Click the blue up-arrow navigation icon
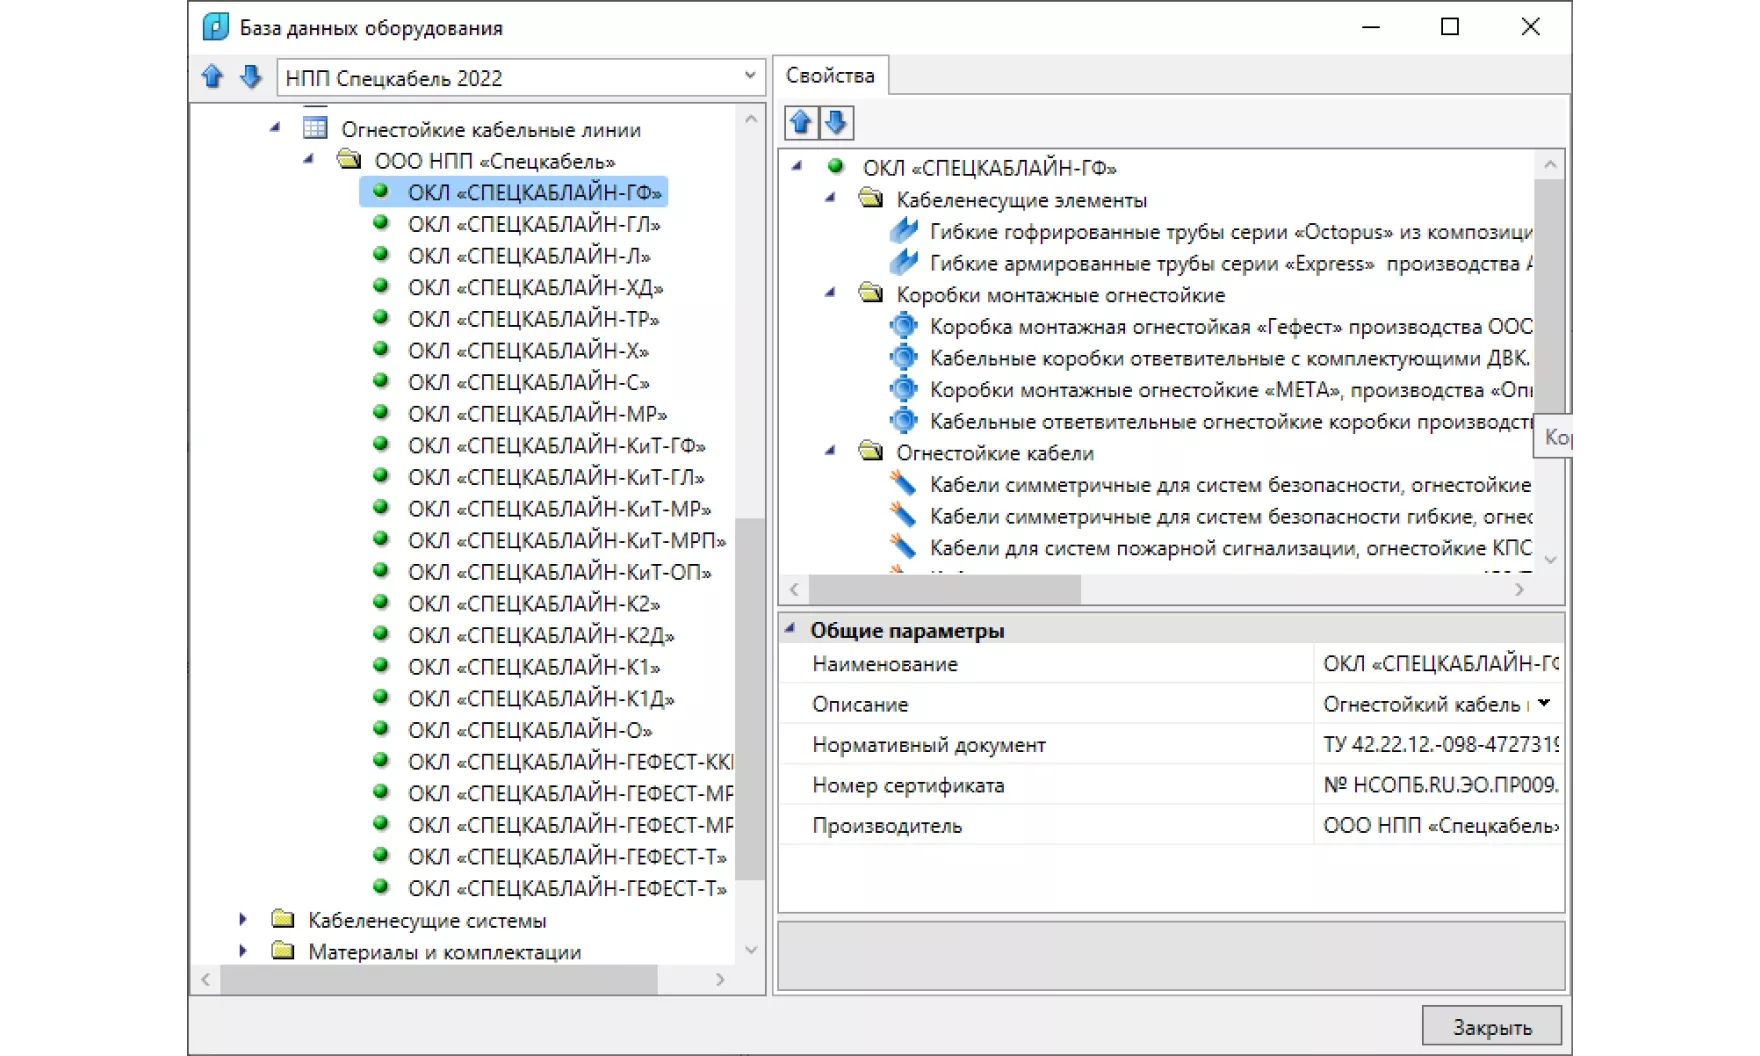Screen dimensions: 1760x1056 (212, 77)
